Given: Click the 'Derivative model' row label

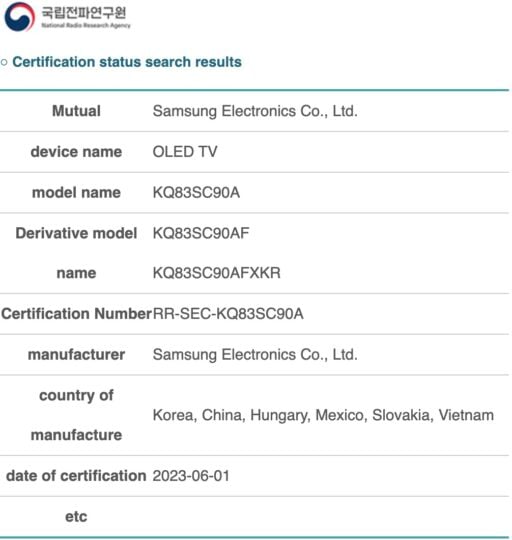Looking at the screenshot, I should click(76, 233).
